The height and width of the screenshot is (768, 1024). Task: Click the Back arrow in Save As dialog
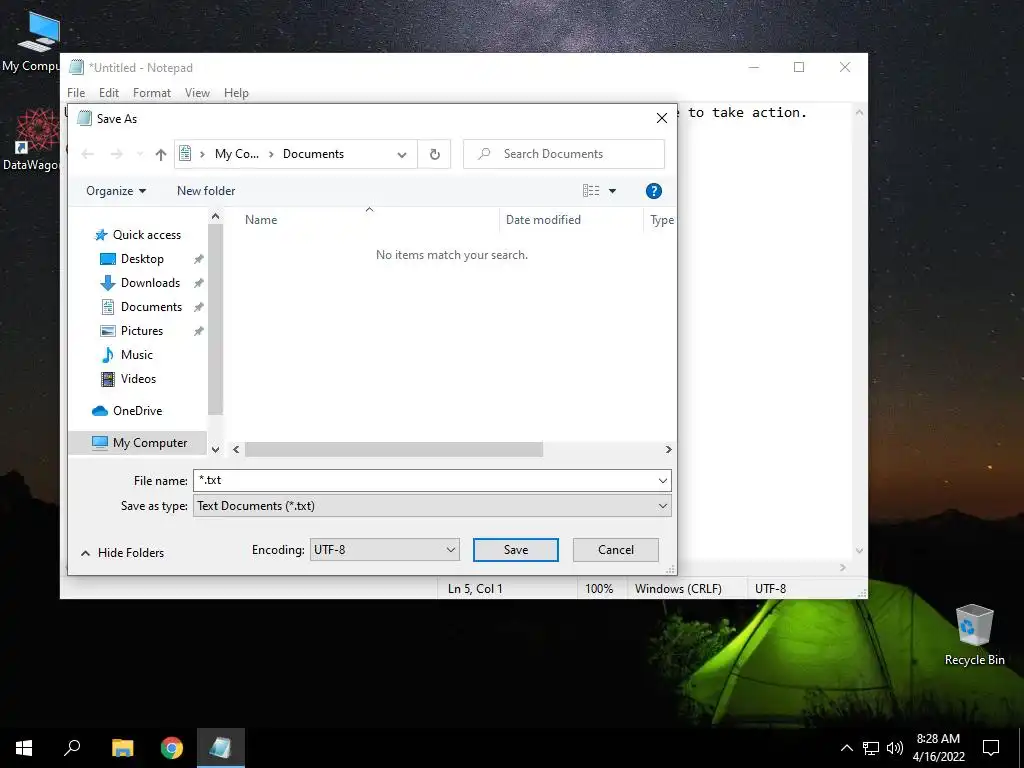(88, 154)
